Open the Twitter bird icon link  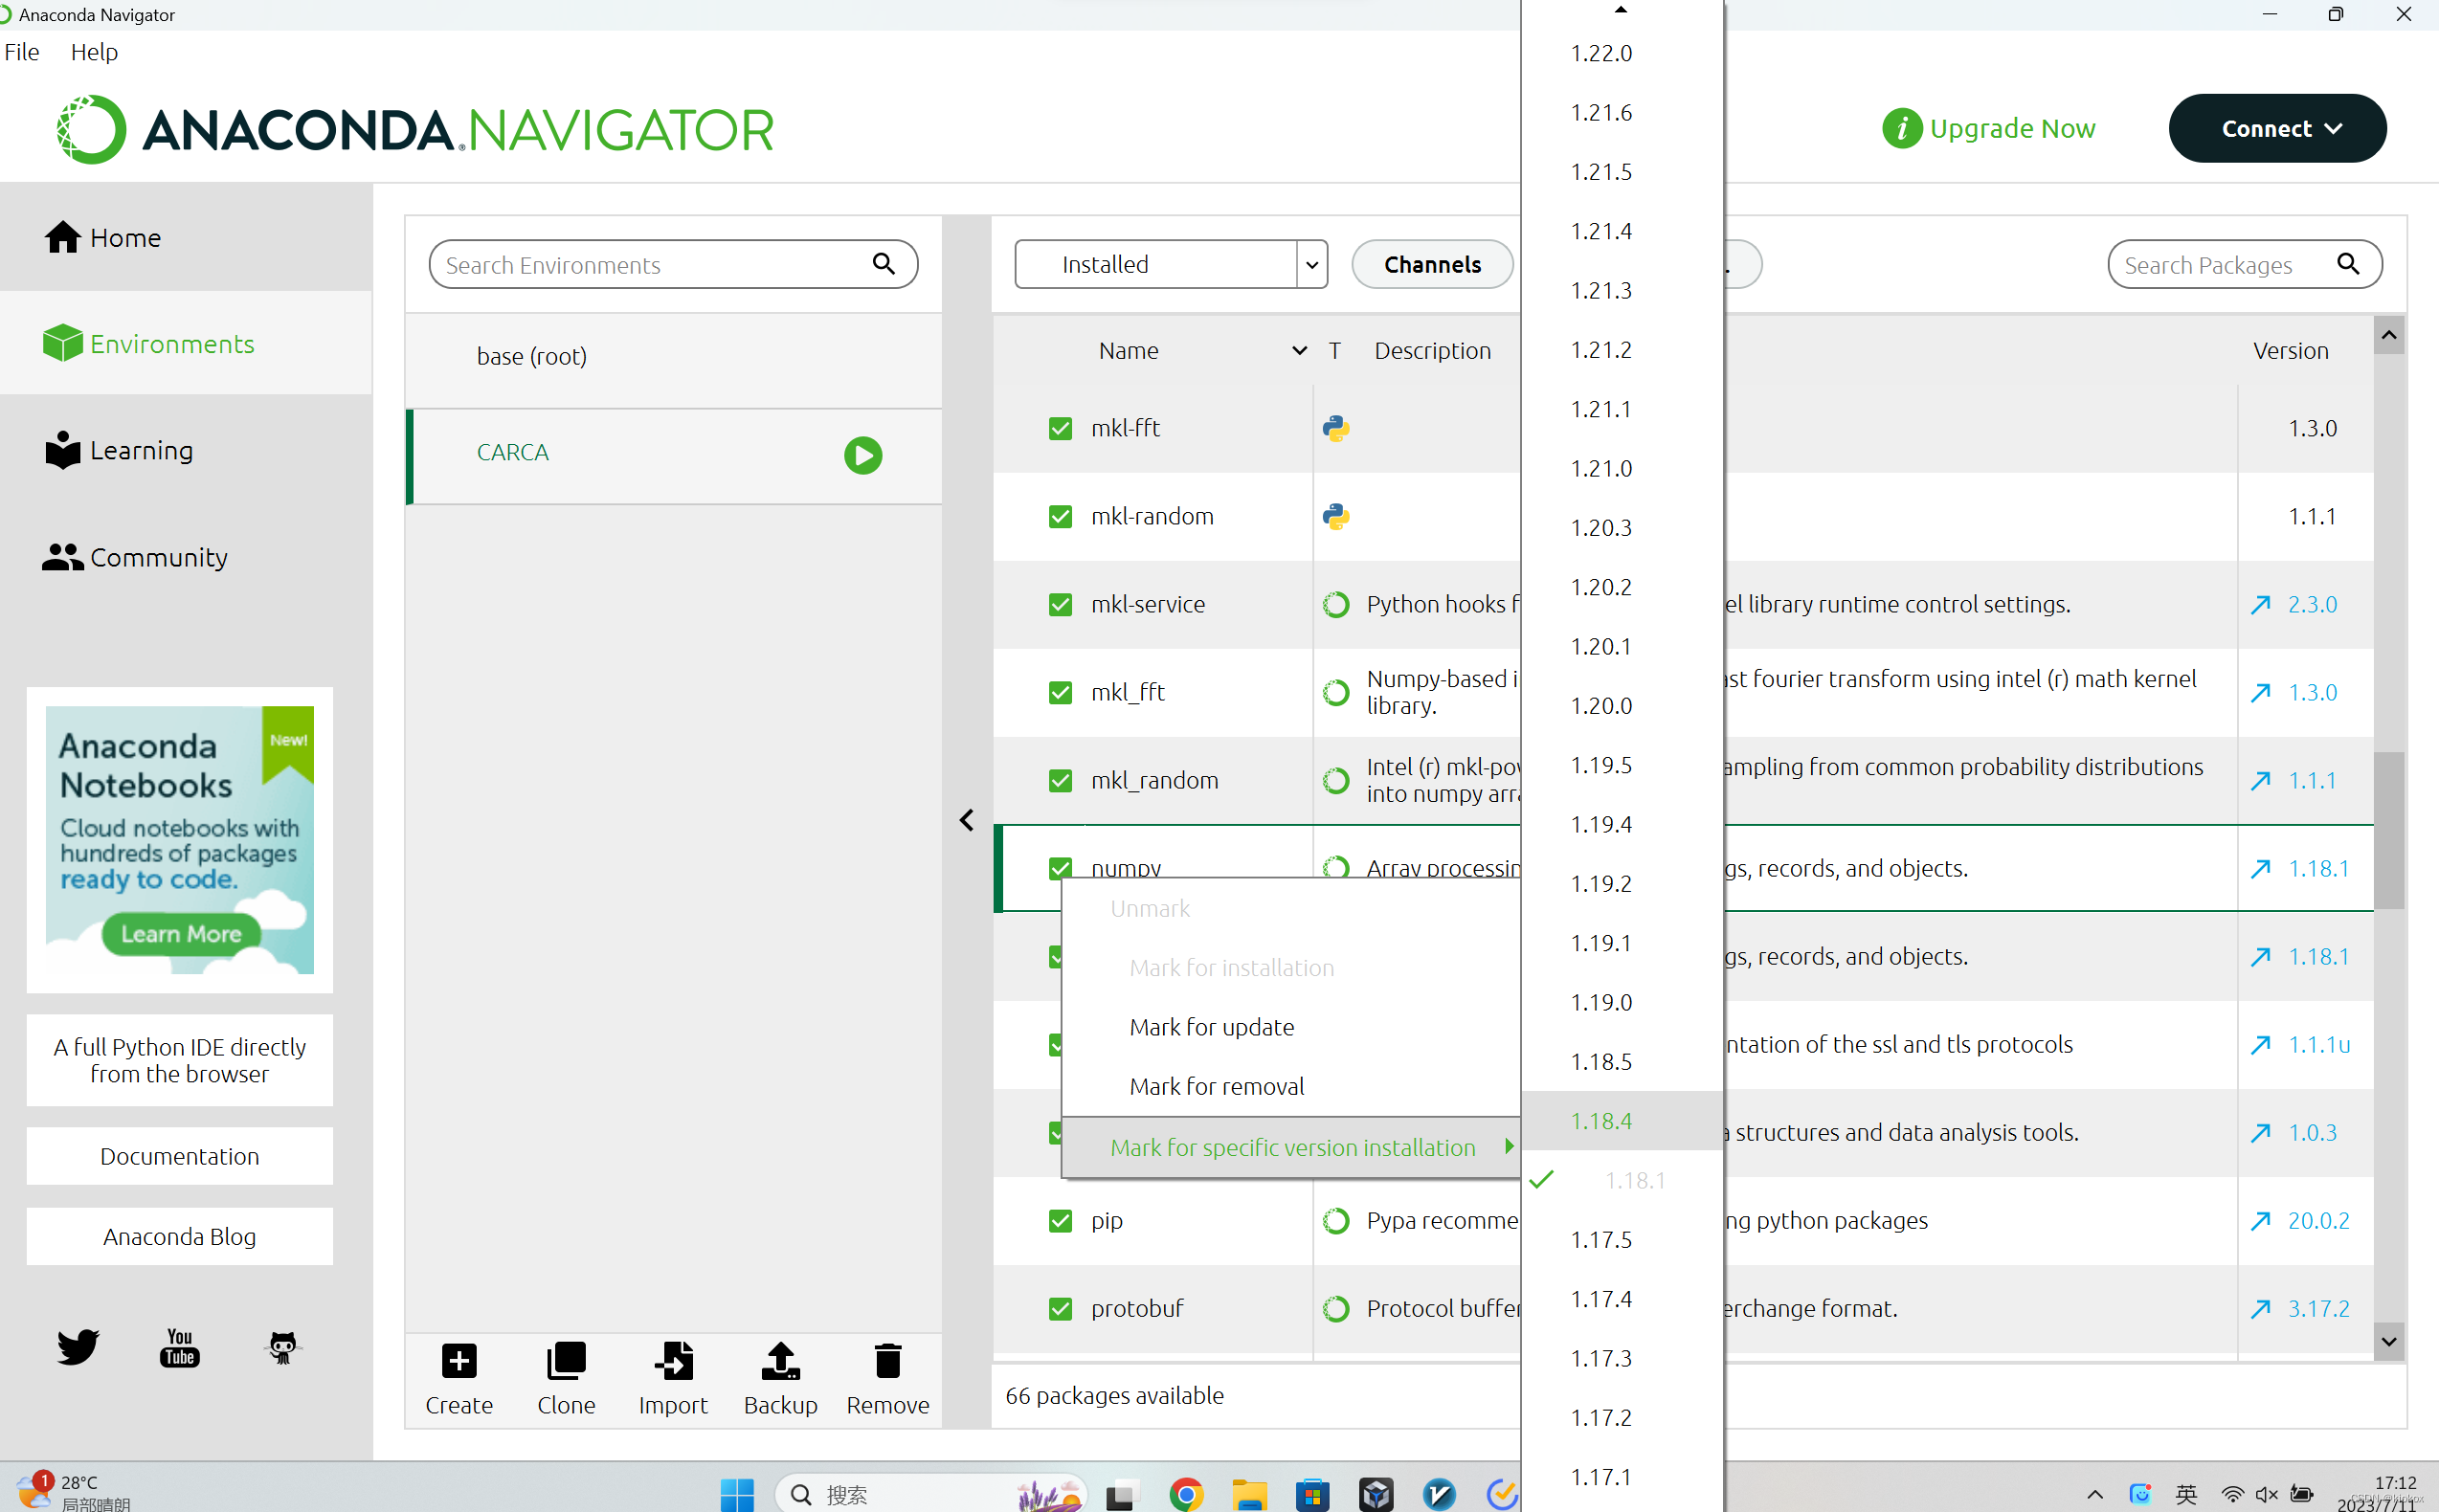78,1347
